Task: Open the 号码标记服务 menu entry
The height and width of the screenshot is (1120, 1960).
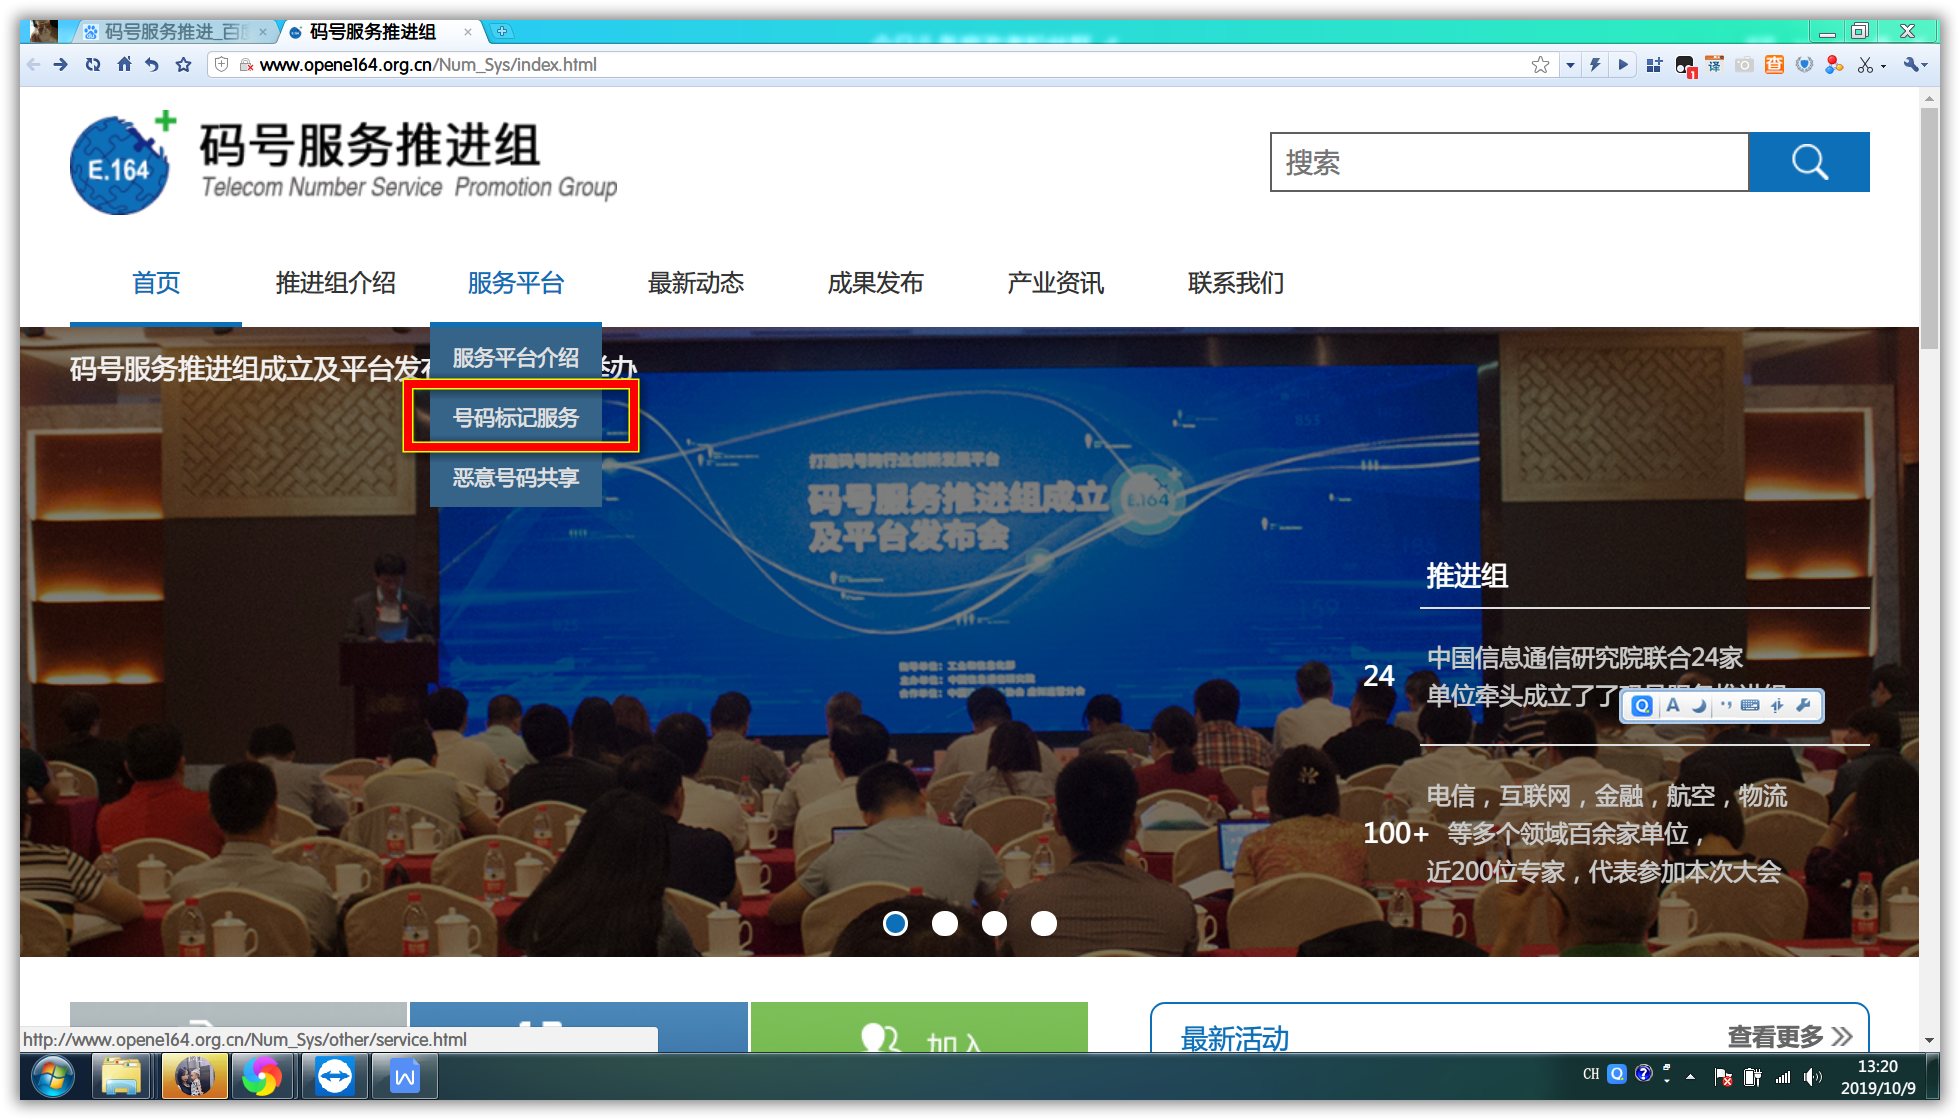Action: pyautogui.click(x=514, y=418)
